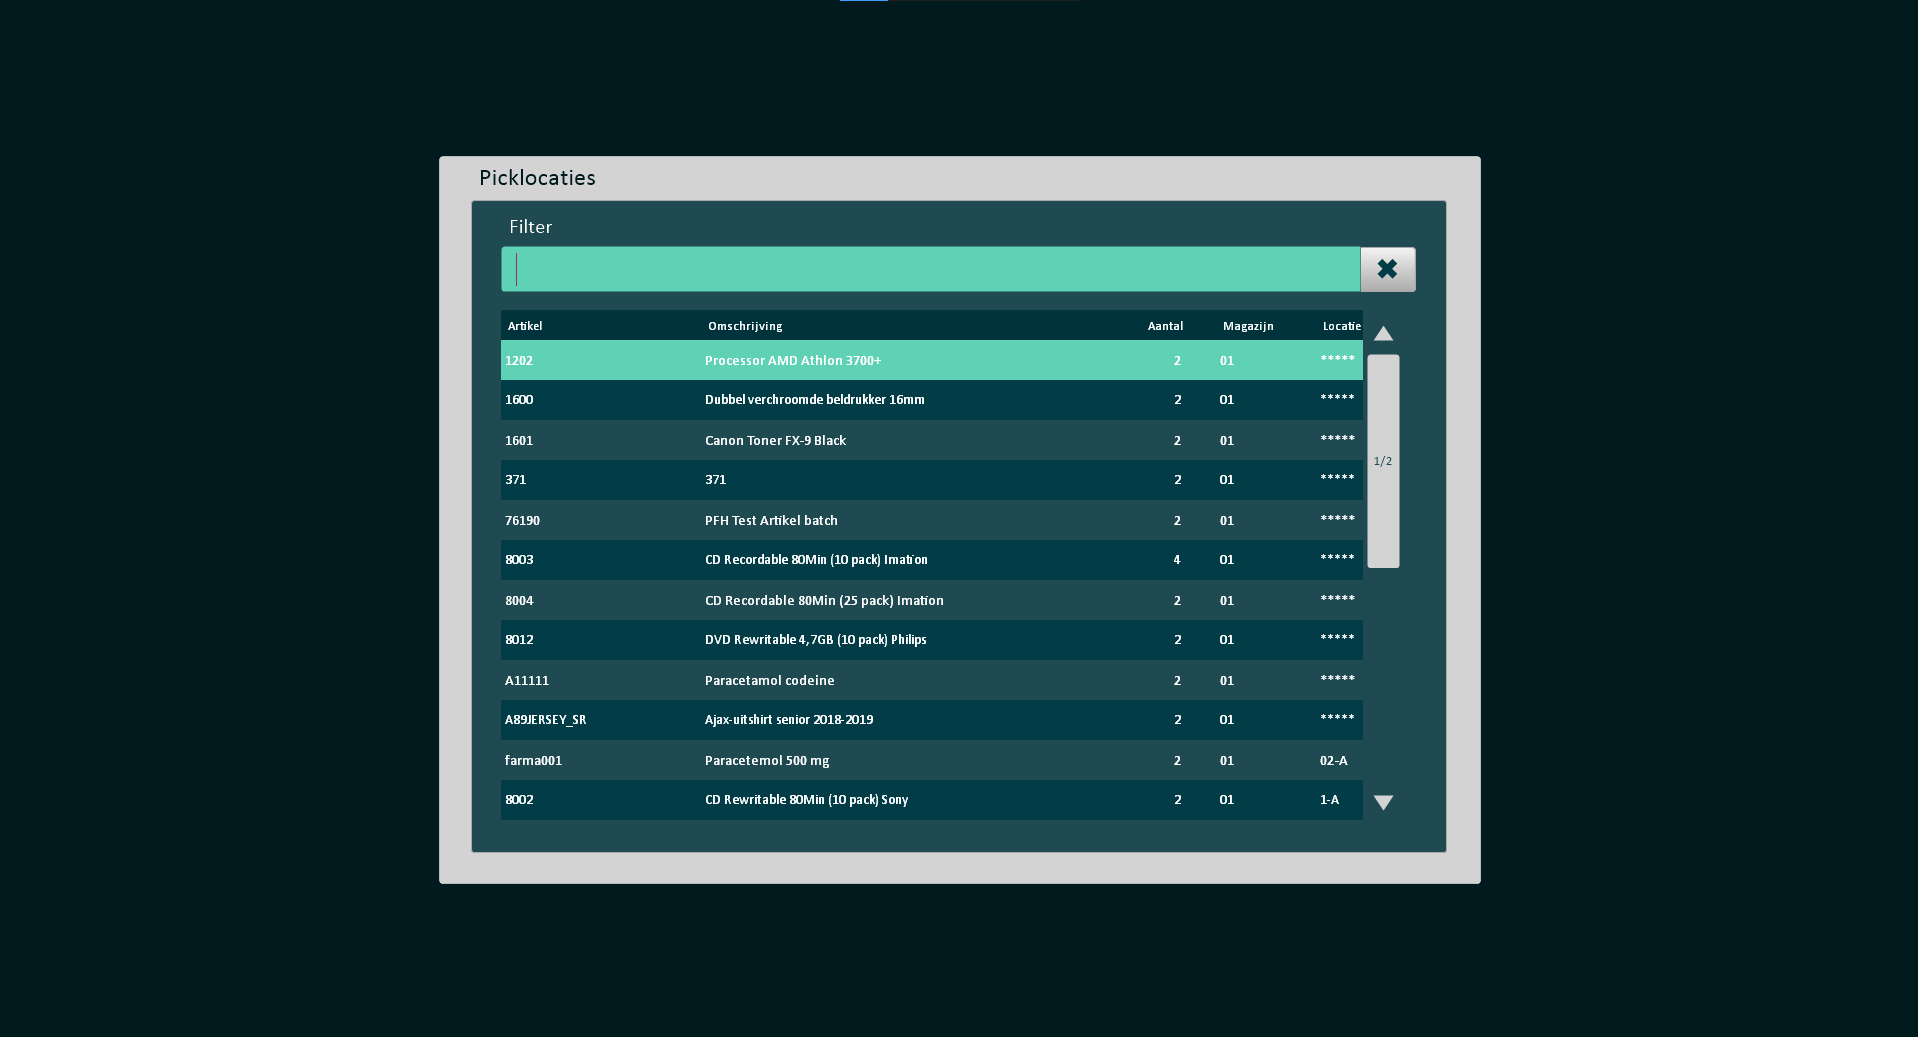
Task: Choose the Canon Toner FX-9 Black row
Action: point(930,440)
